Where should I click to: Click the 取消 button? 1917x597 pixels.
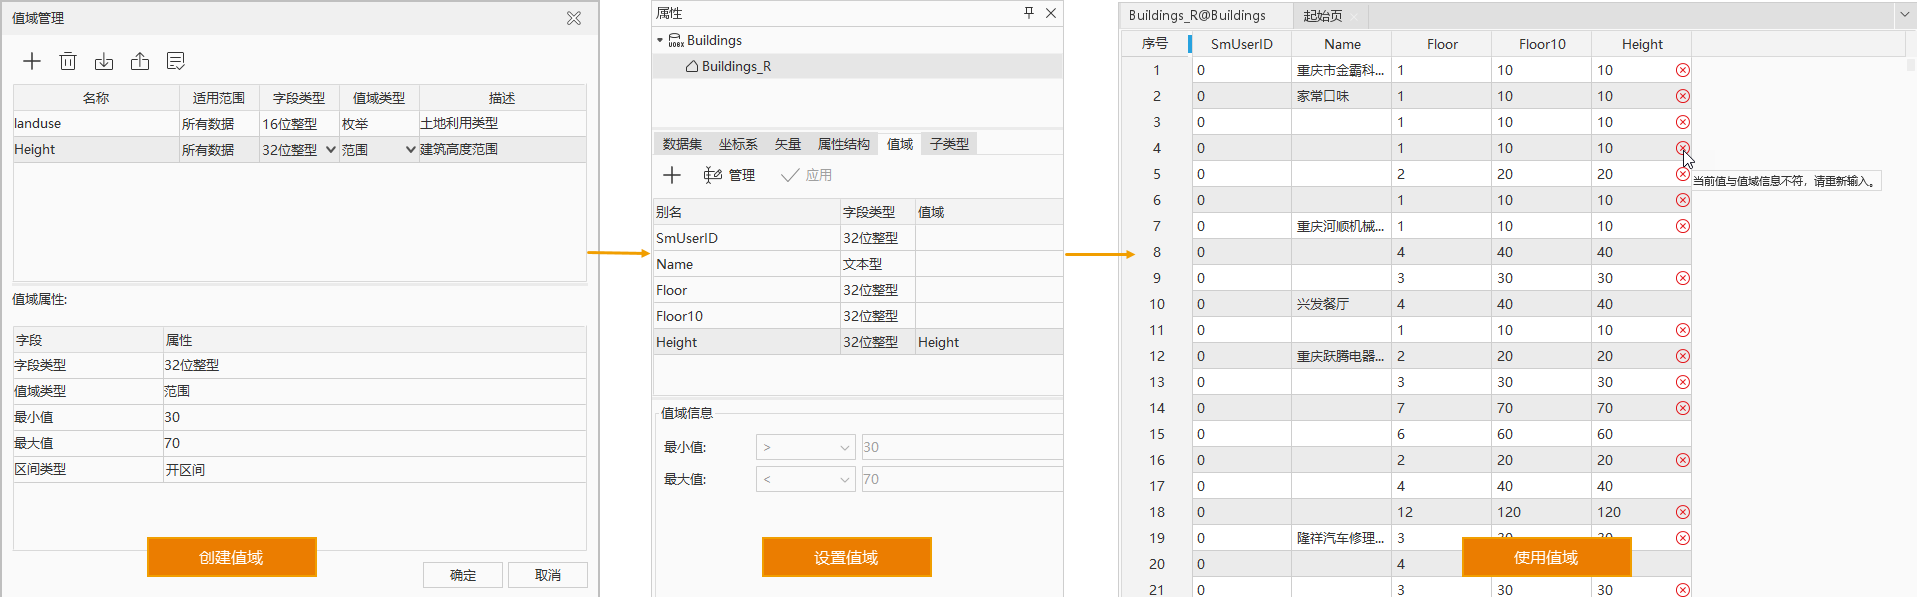tap(547, 575)
